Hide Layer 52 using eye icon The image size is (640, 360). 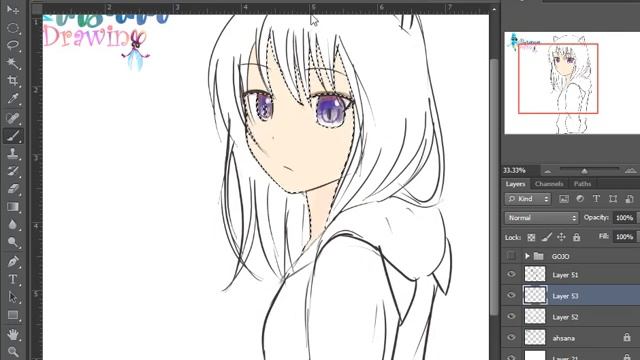point(511,316)
